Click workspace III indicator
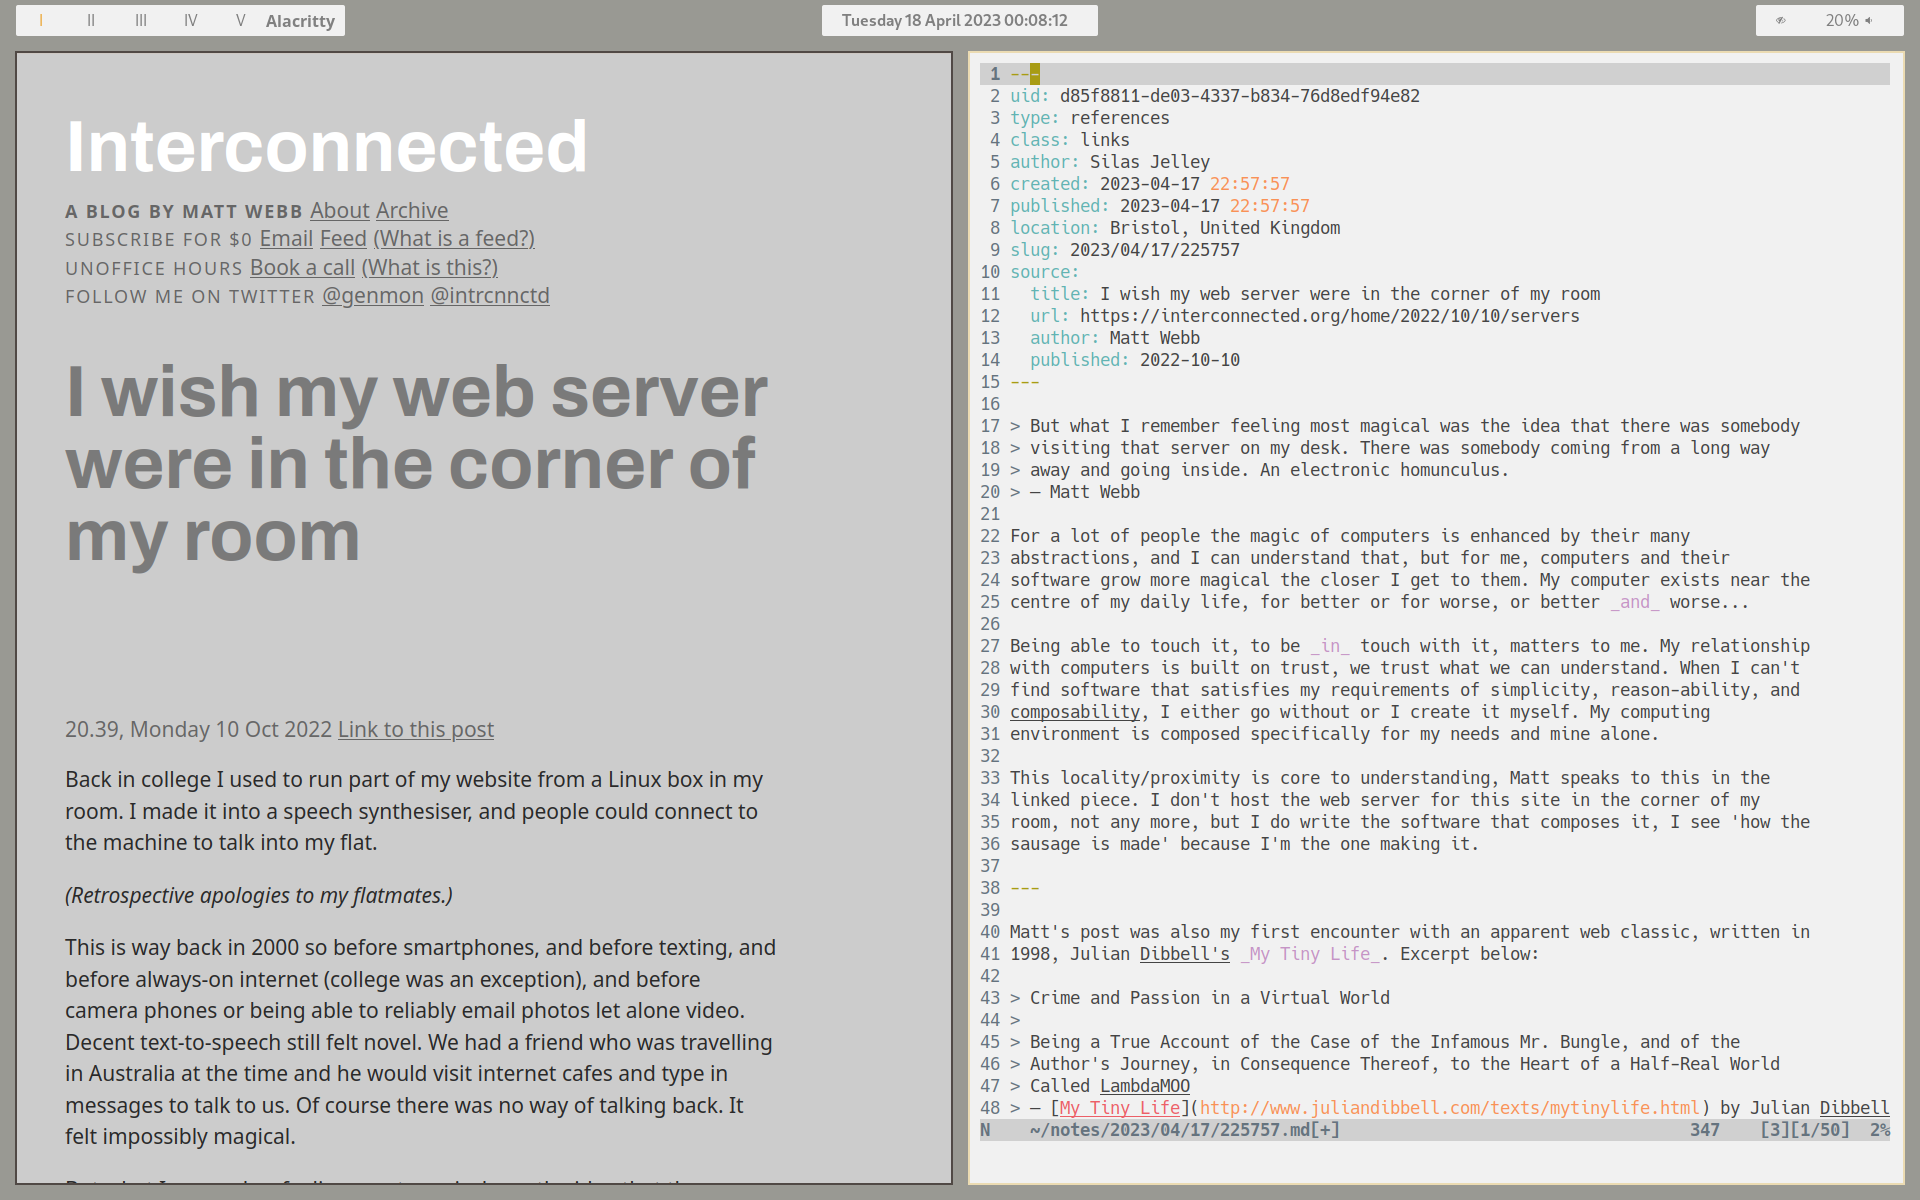The height and width of the screenshot is (1200, 1920). 141,20
